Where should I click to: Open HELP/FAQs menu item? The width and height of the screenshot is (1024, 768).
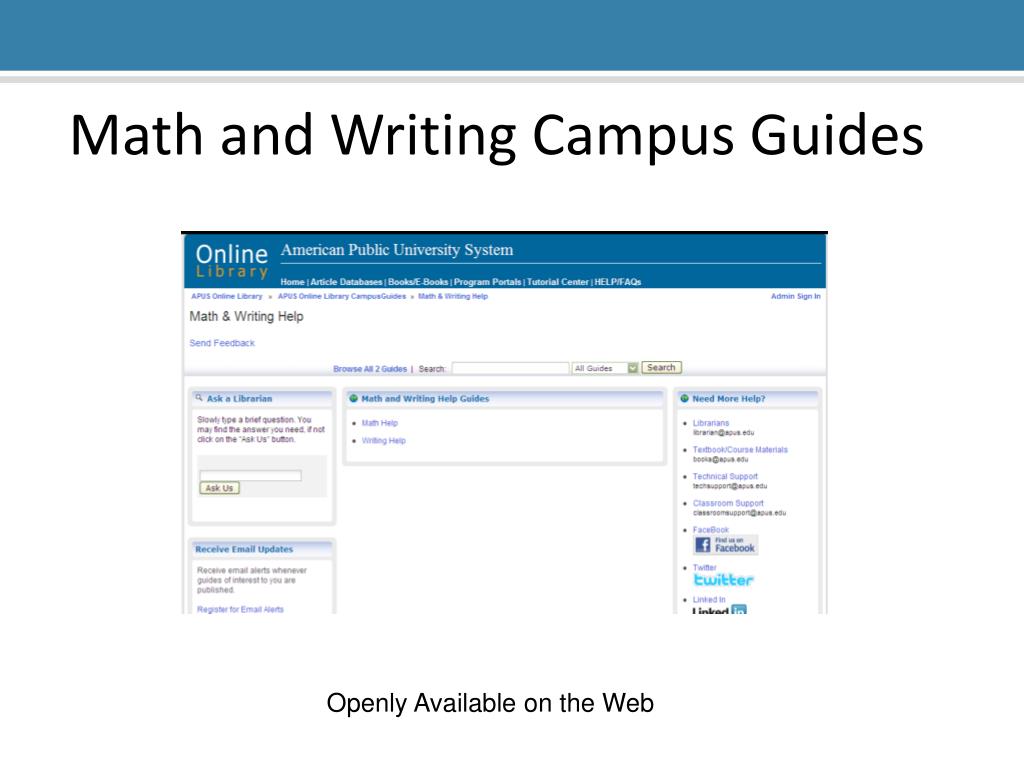pyautogui.click(x=618, y=282)
